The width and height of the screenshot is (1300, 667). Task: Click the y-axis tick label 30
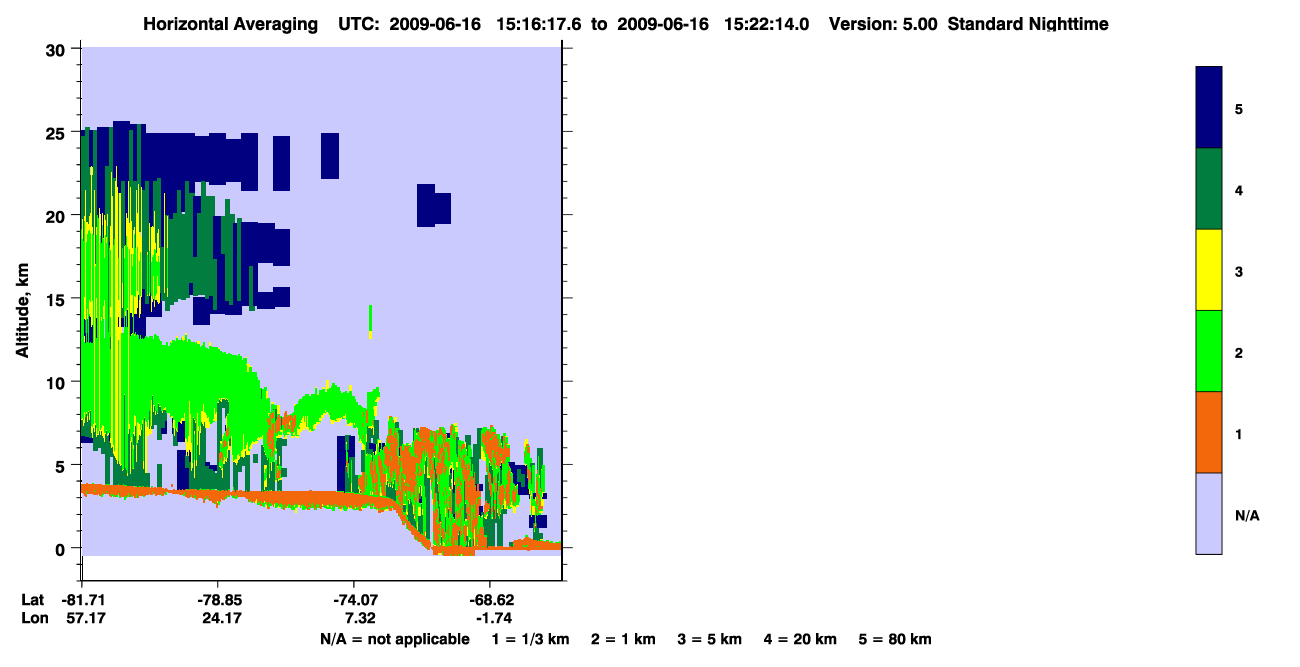[57, 49]
